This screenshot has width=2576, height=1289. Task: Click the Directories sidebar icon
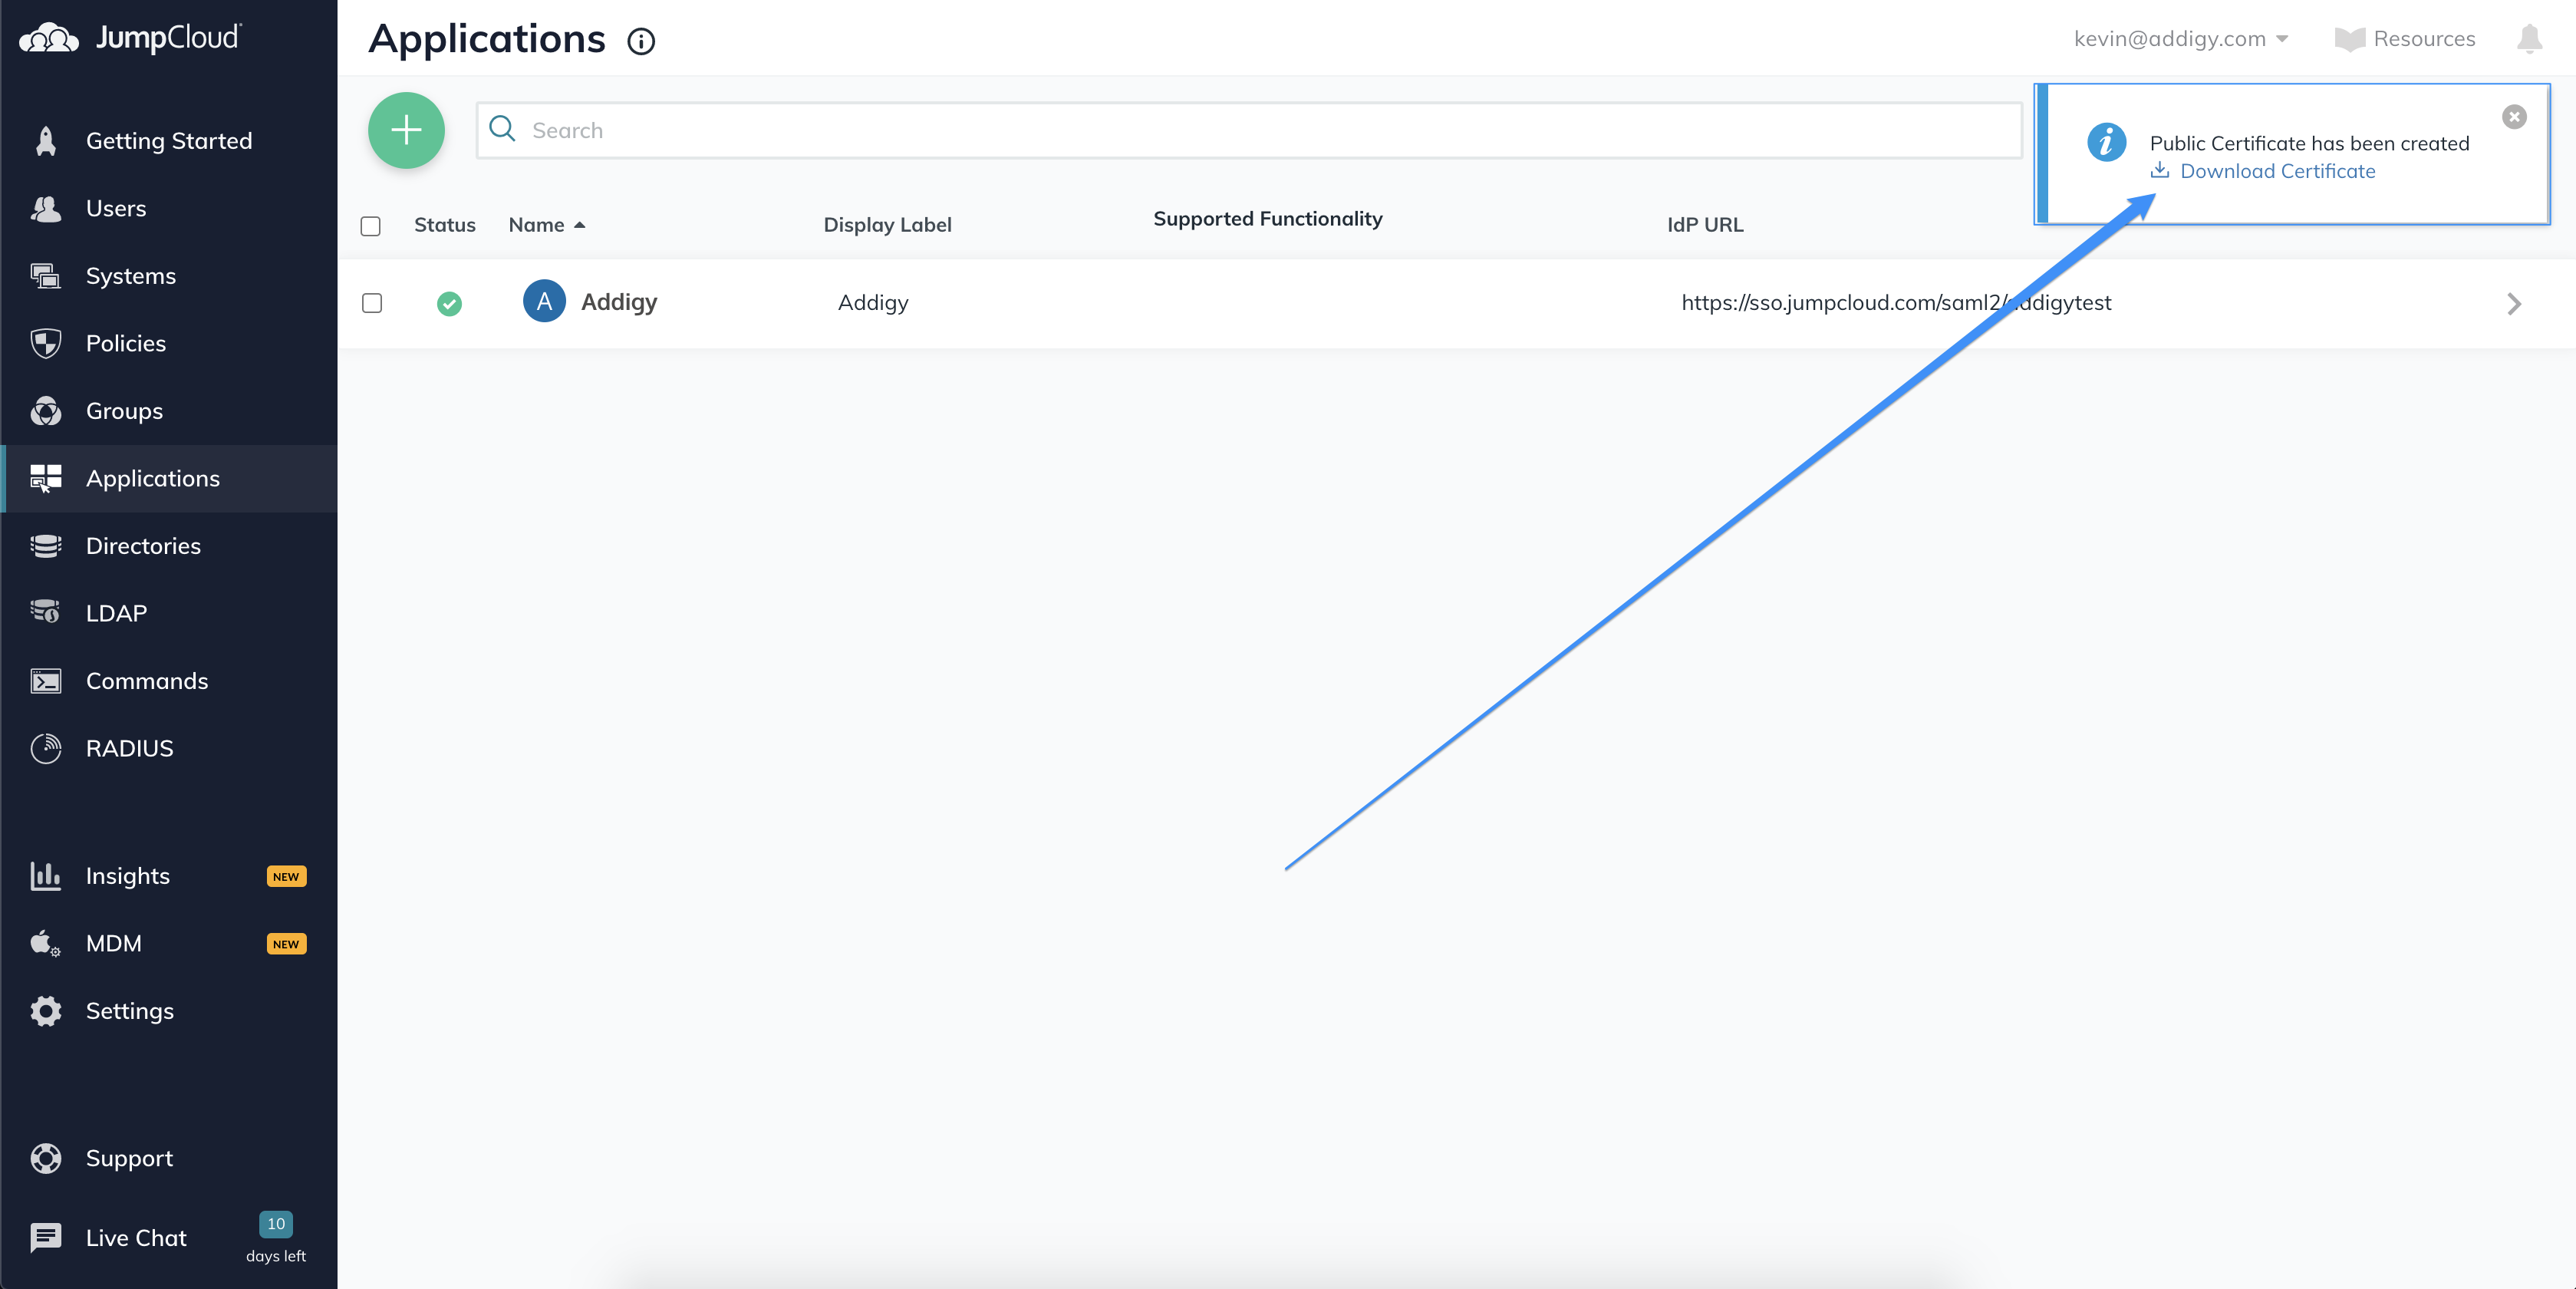[x=46, y=546]
